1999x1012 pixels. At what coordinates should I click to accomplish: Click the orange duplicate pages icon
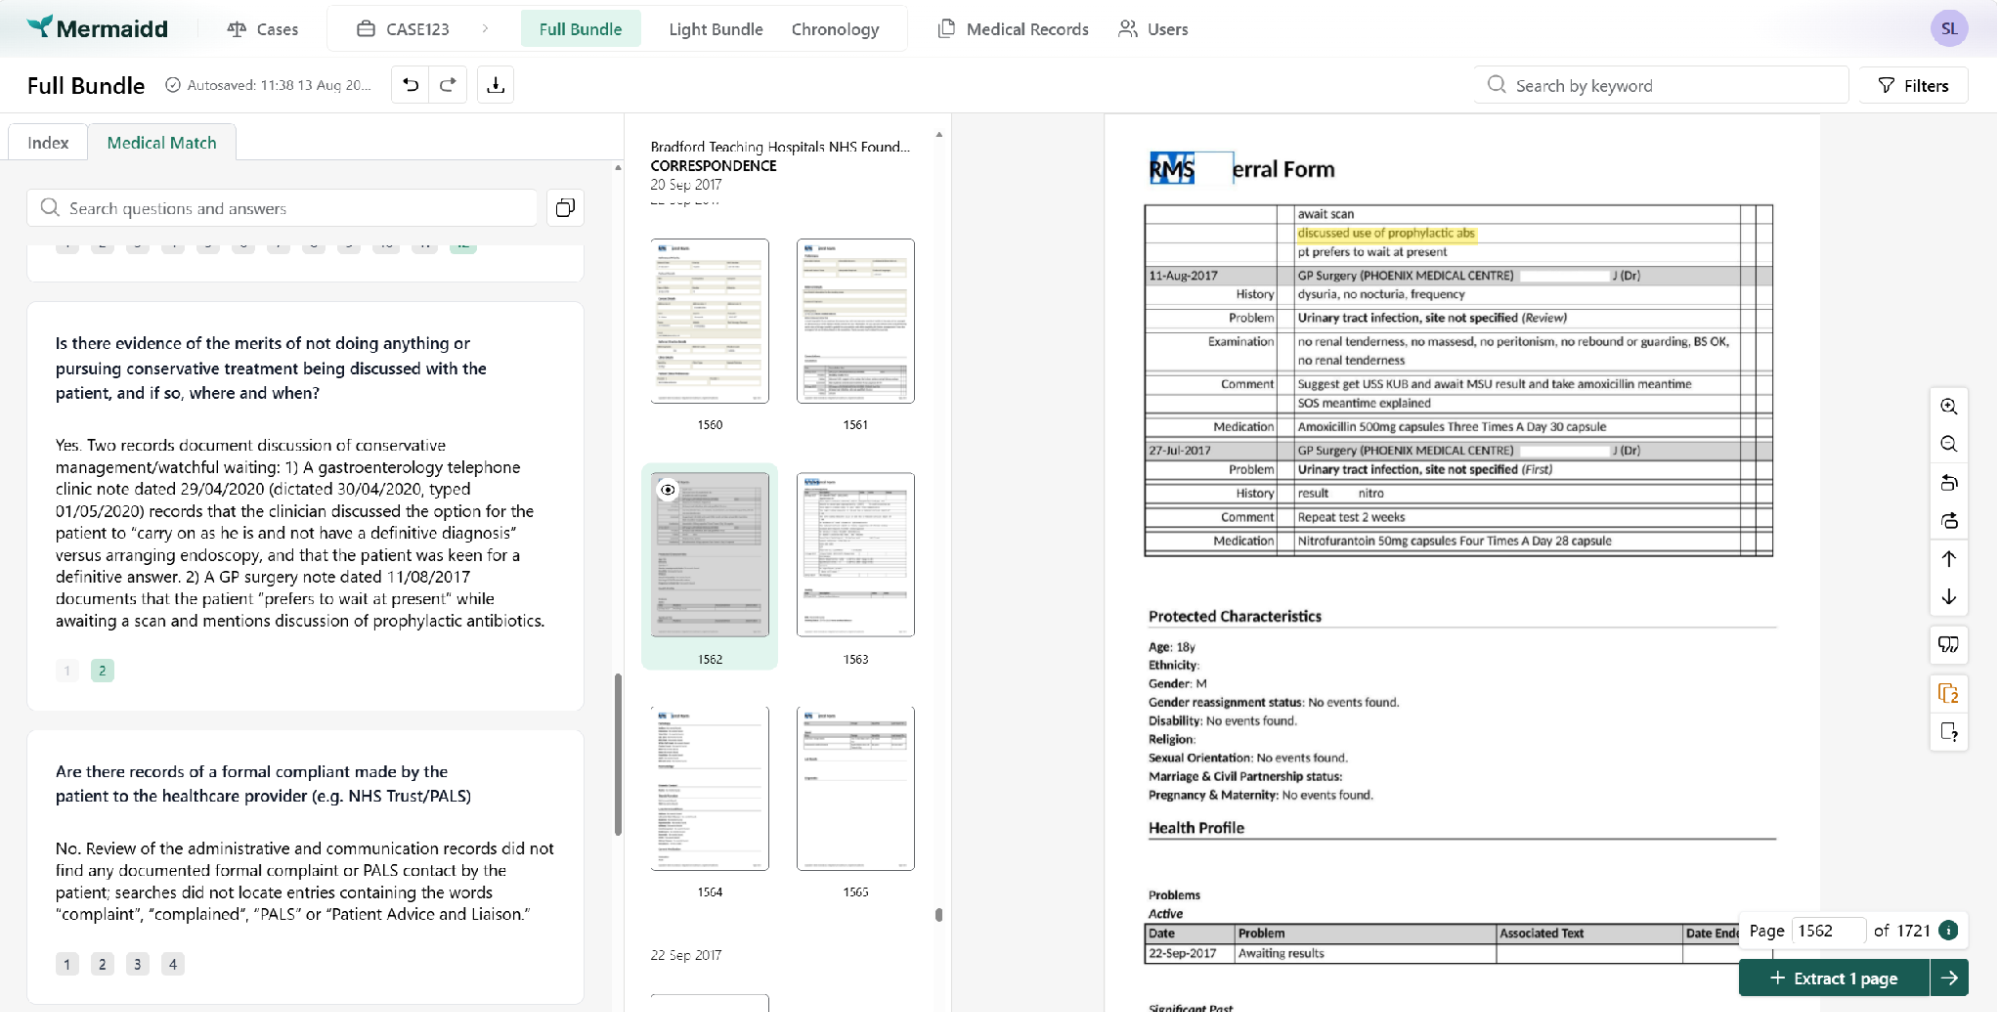[1948, 693]
